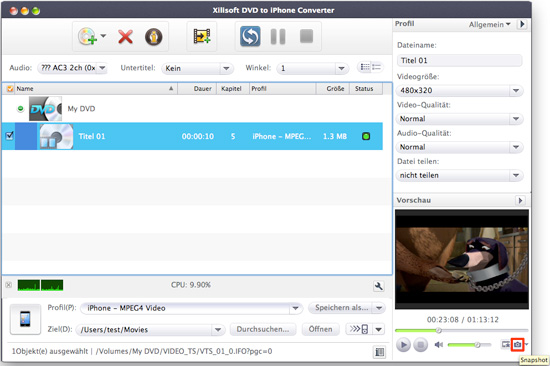Uncheck the Titel 01 checkbox
This screenshot has height=366, width=550.
(10, 136)
